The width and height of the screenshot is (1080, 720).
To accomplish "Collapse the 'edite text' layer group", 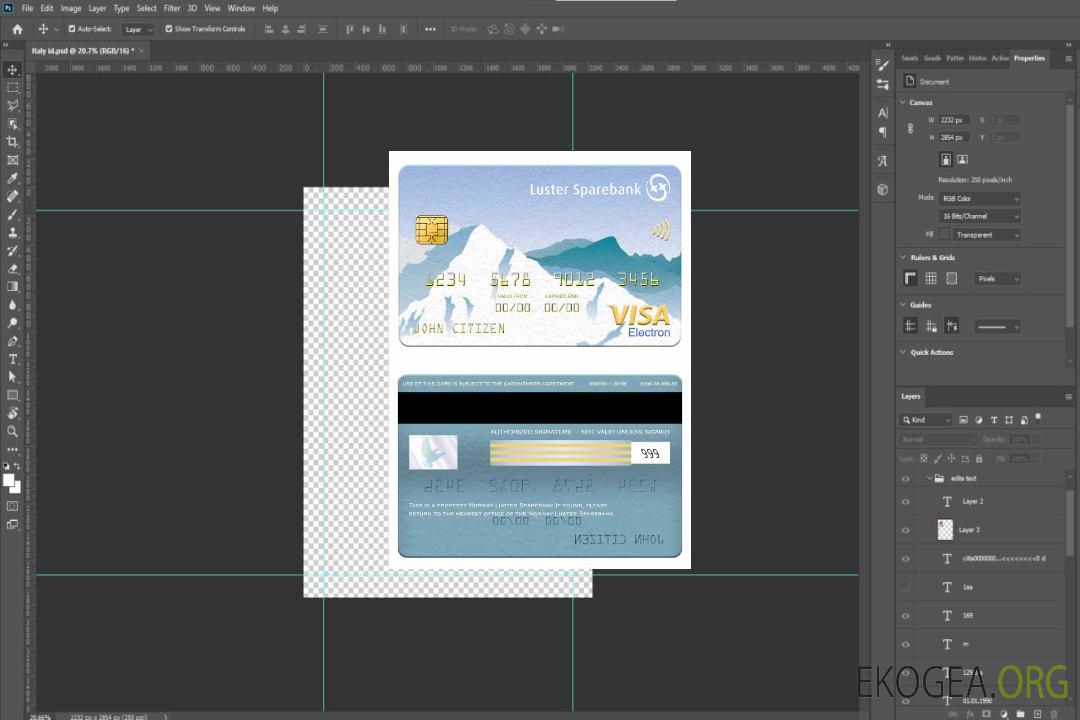I will point(928,478).
